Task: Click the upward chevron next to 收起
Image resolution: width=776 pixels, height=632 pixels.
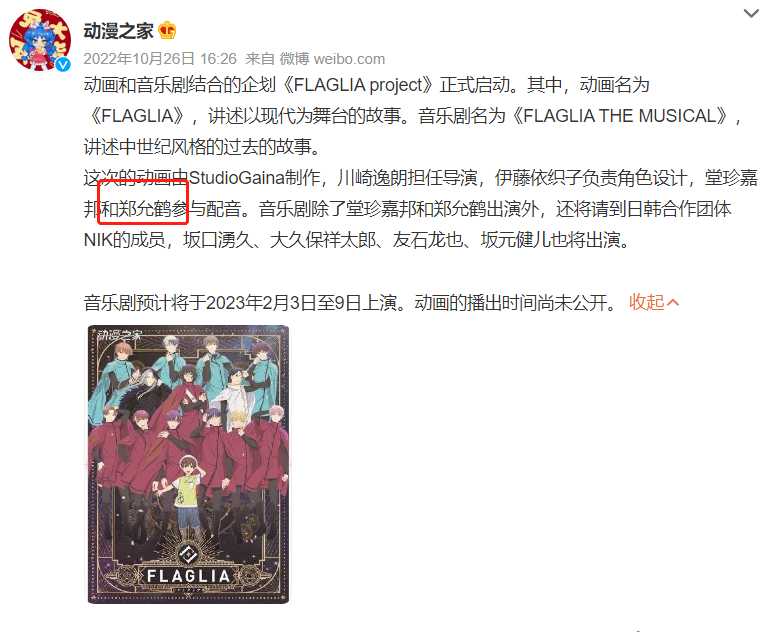Action: pyautogui.click(x=673, y=302)
